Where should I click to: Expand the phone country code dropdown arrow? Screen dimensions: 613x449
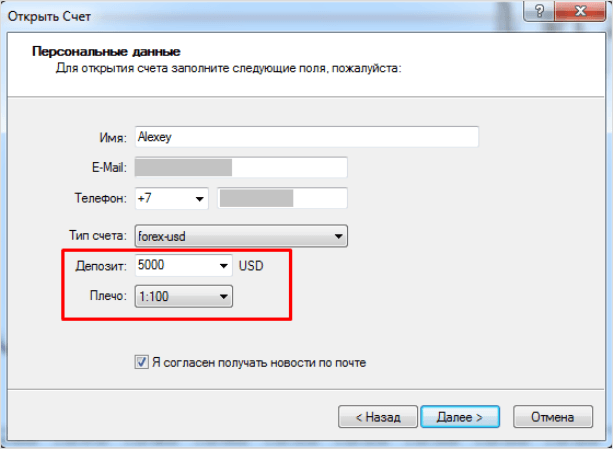199,199
